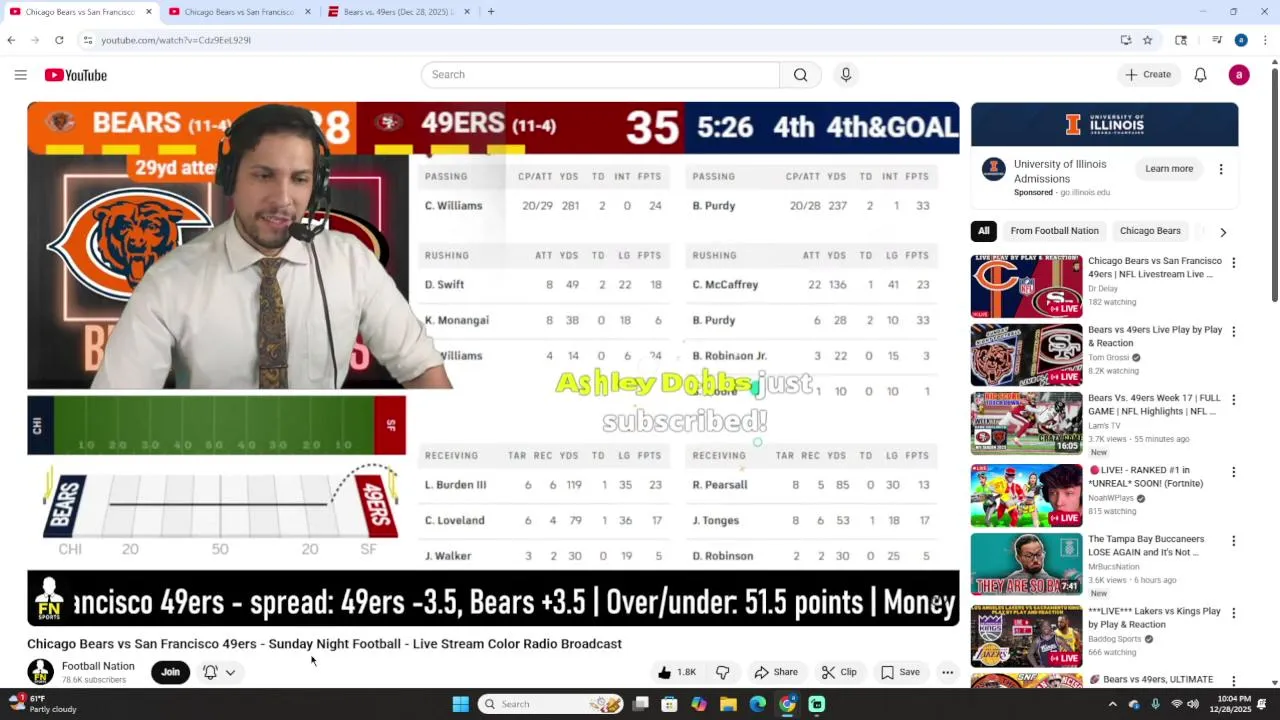
Task: Open Tampa Bay Buccaneers LOSE AGAIN video
Action: 1146,545
